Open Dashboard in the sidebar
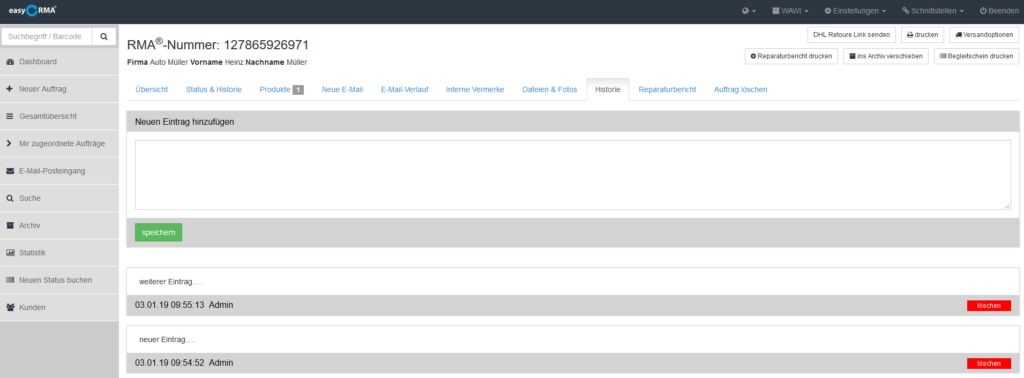 point(59,62)
